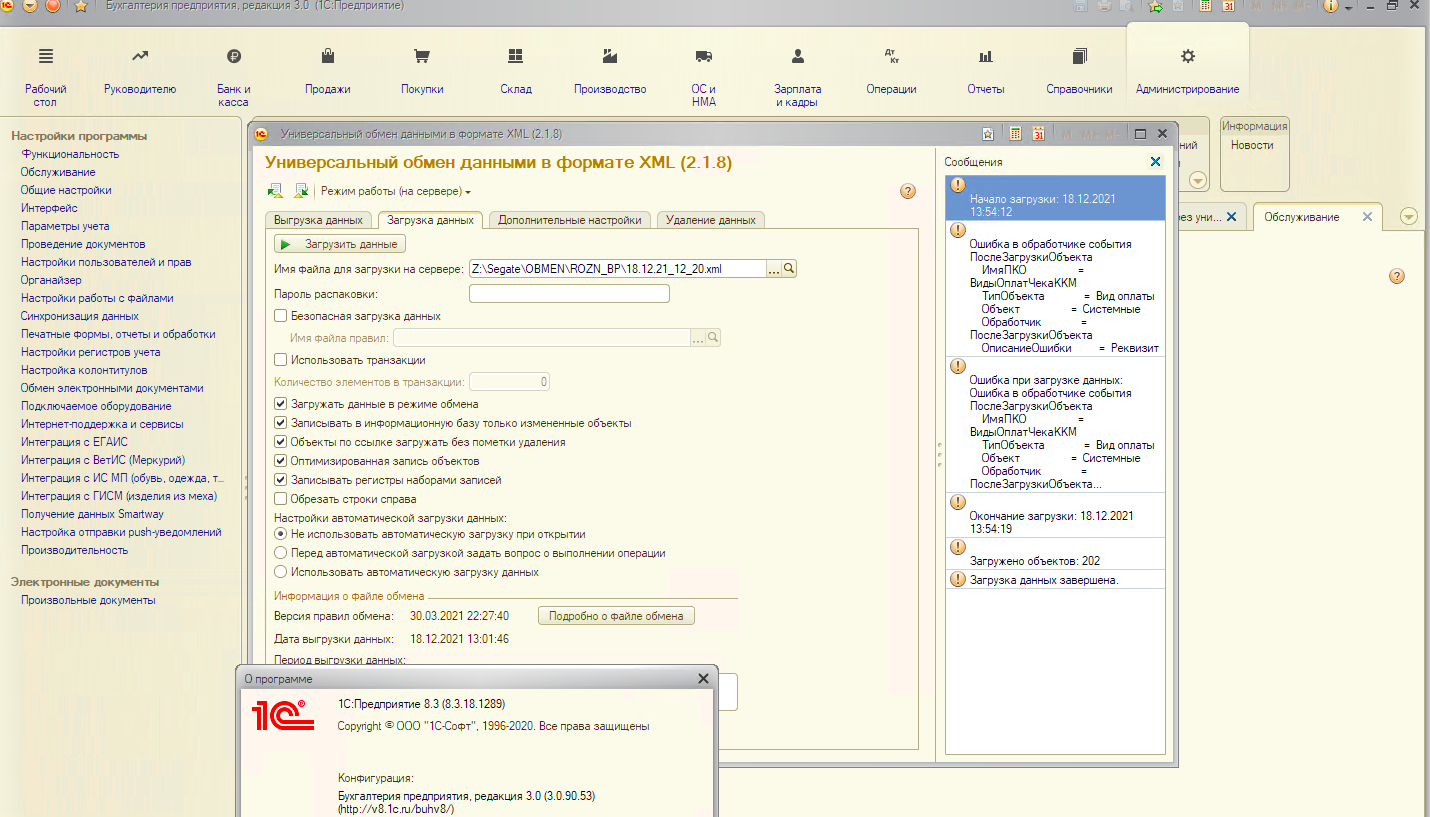1430x817 pixels.
Task: Open the Рабочий стол section icon
Action: coord(46,56)
